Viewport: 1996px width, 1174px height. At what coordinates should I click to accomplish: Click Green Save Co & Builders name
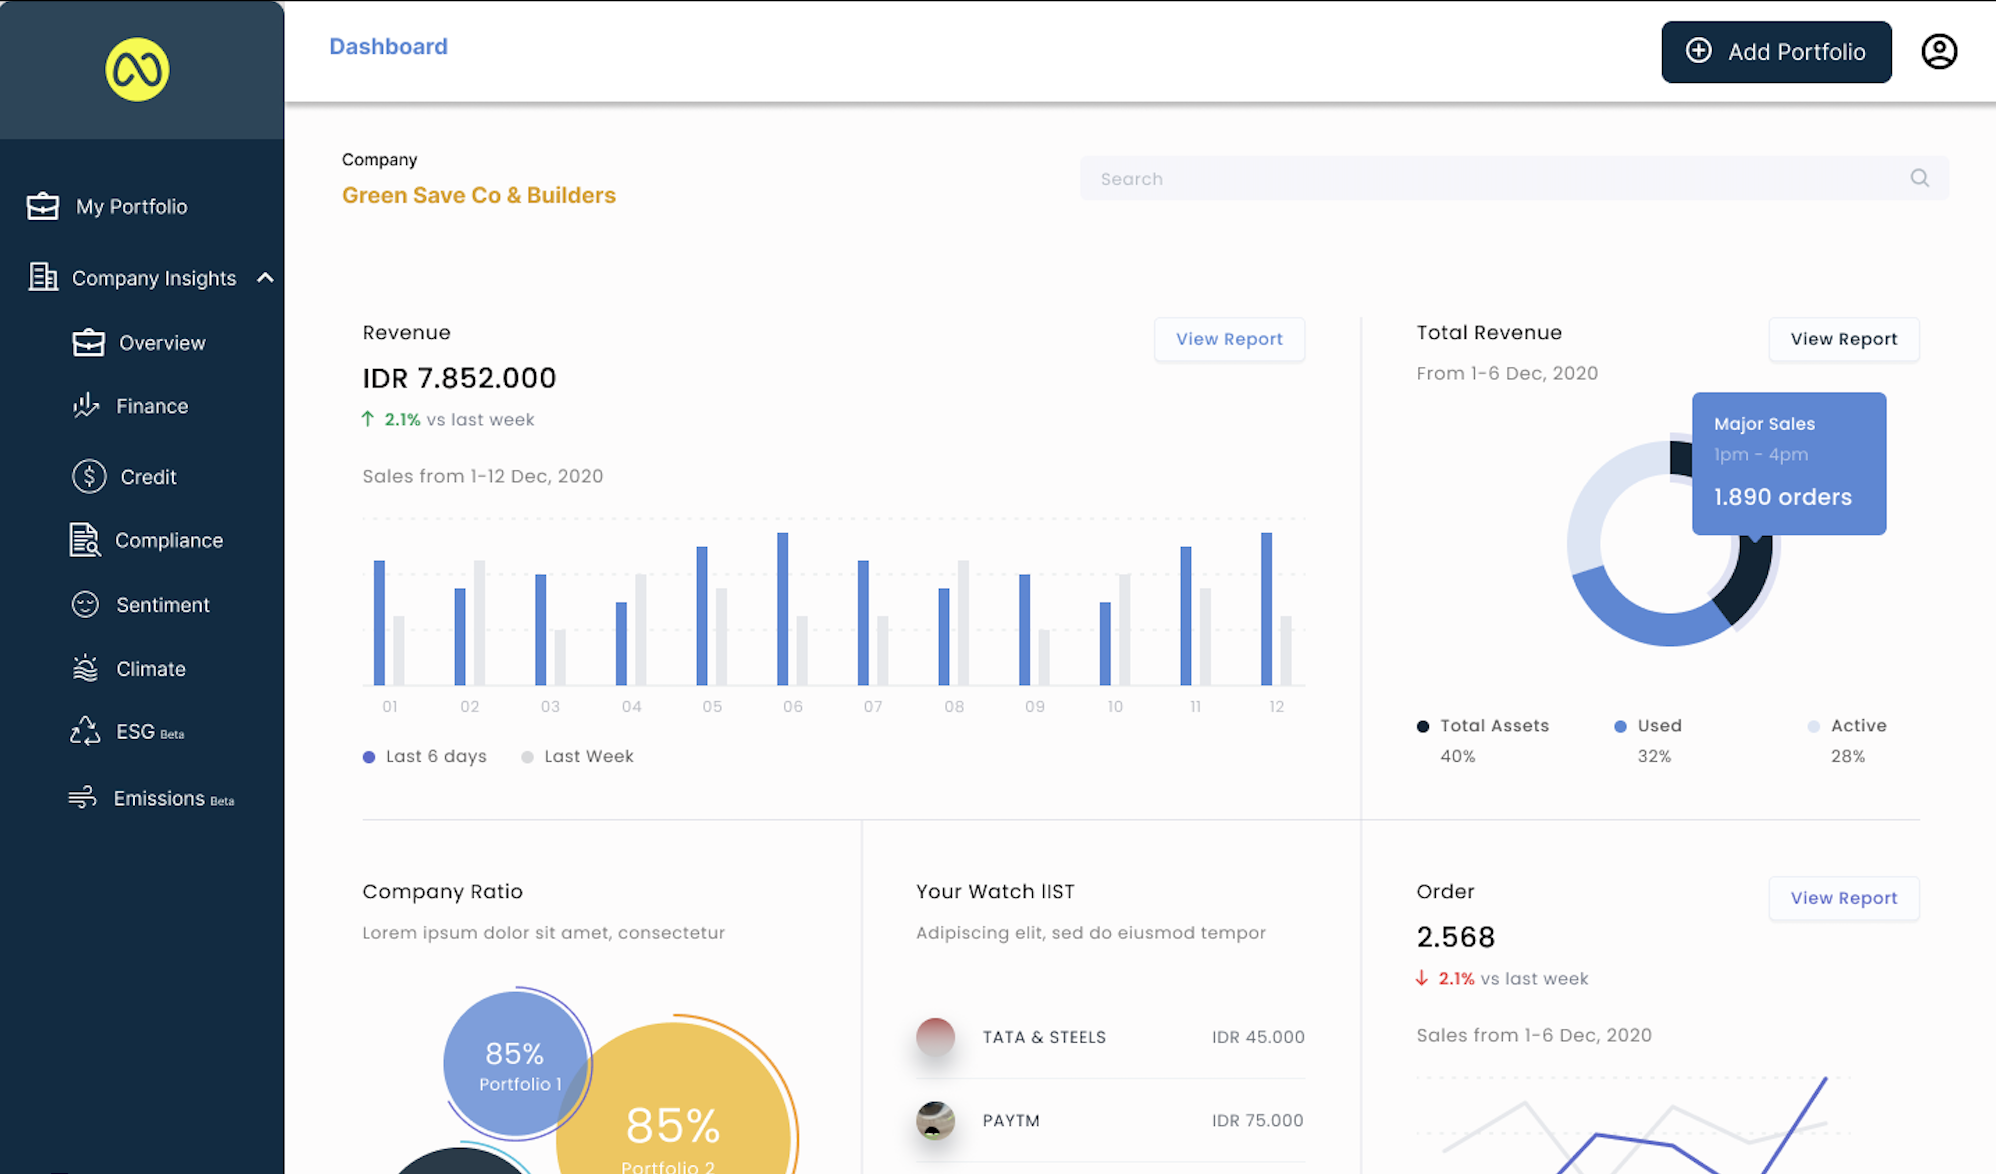tap(479, 195)
